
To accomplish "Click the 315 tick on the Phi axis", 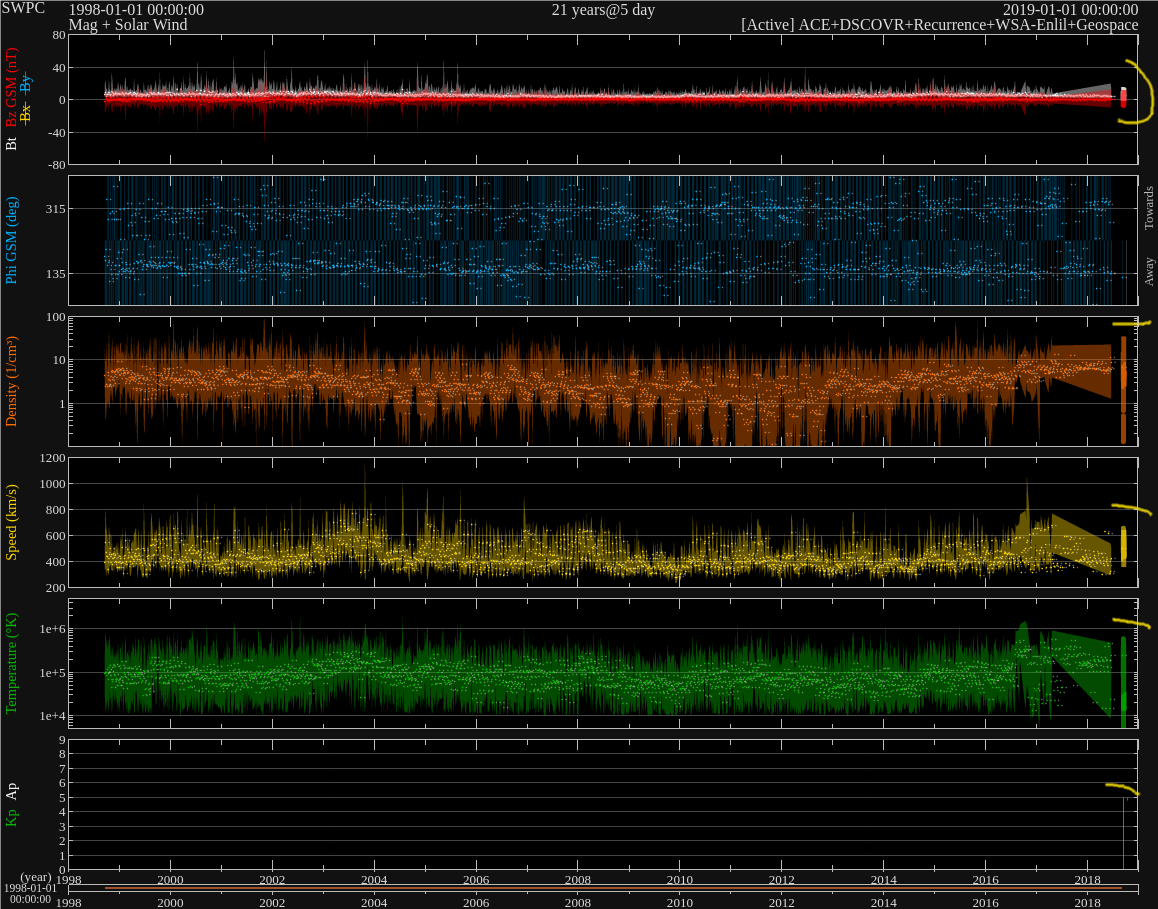I will (56, 209).
